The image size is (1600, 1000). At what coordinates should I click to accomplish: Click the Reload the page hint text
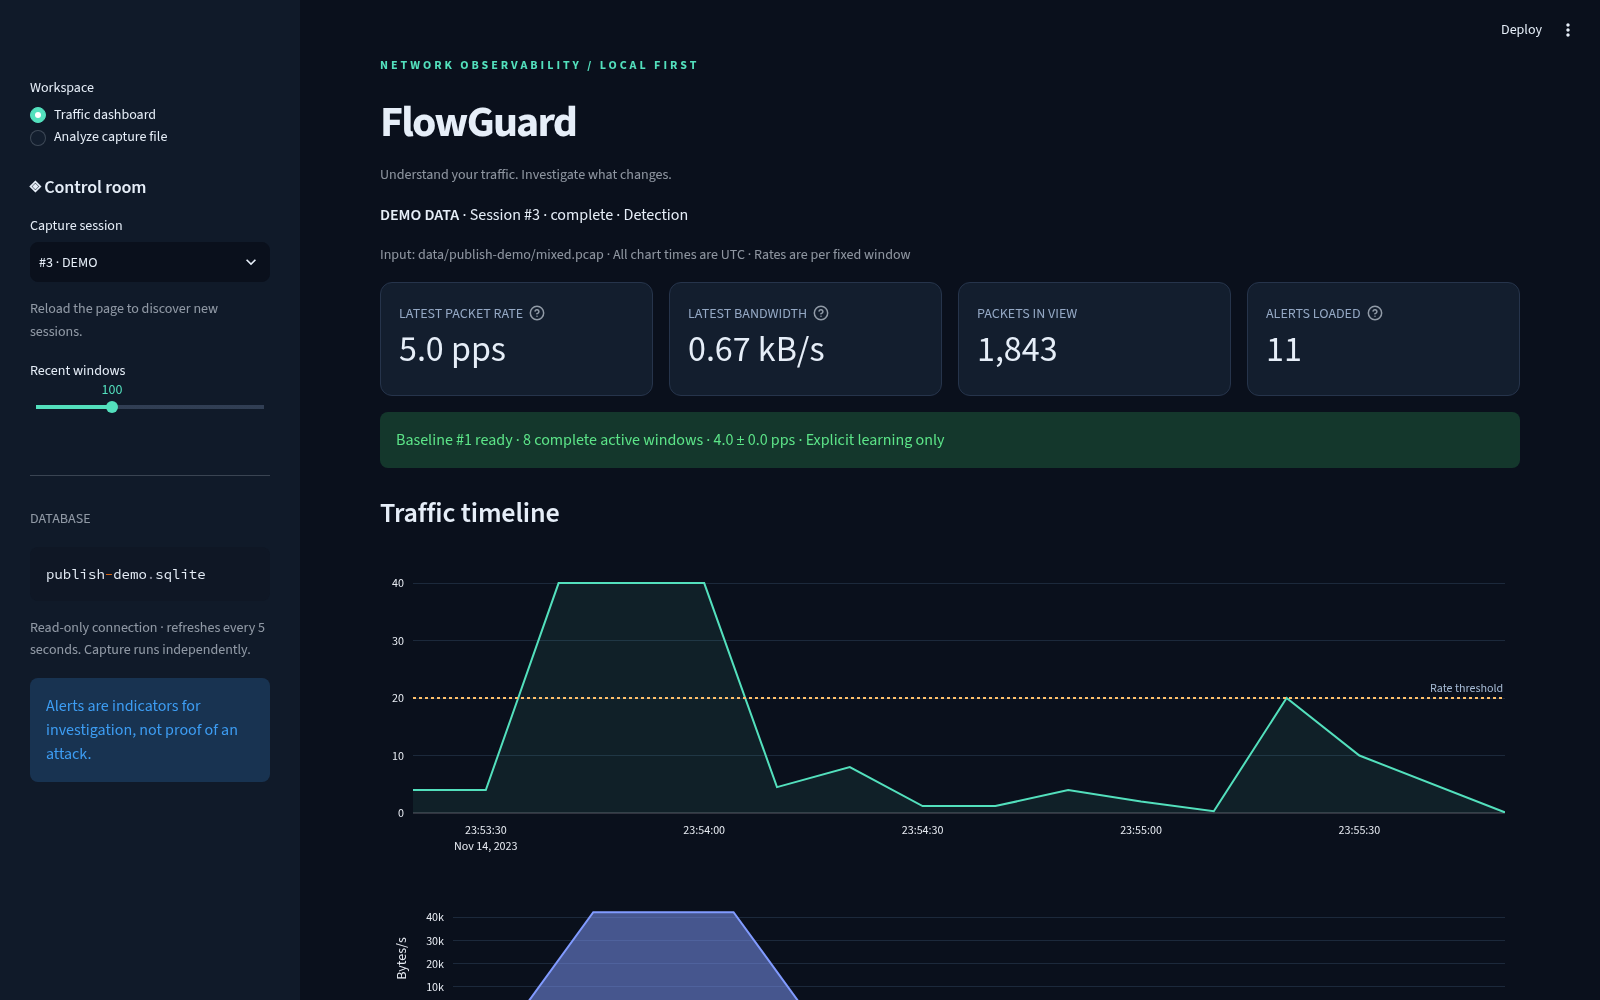[x=124, y=320]
